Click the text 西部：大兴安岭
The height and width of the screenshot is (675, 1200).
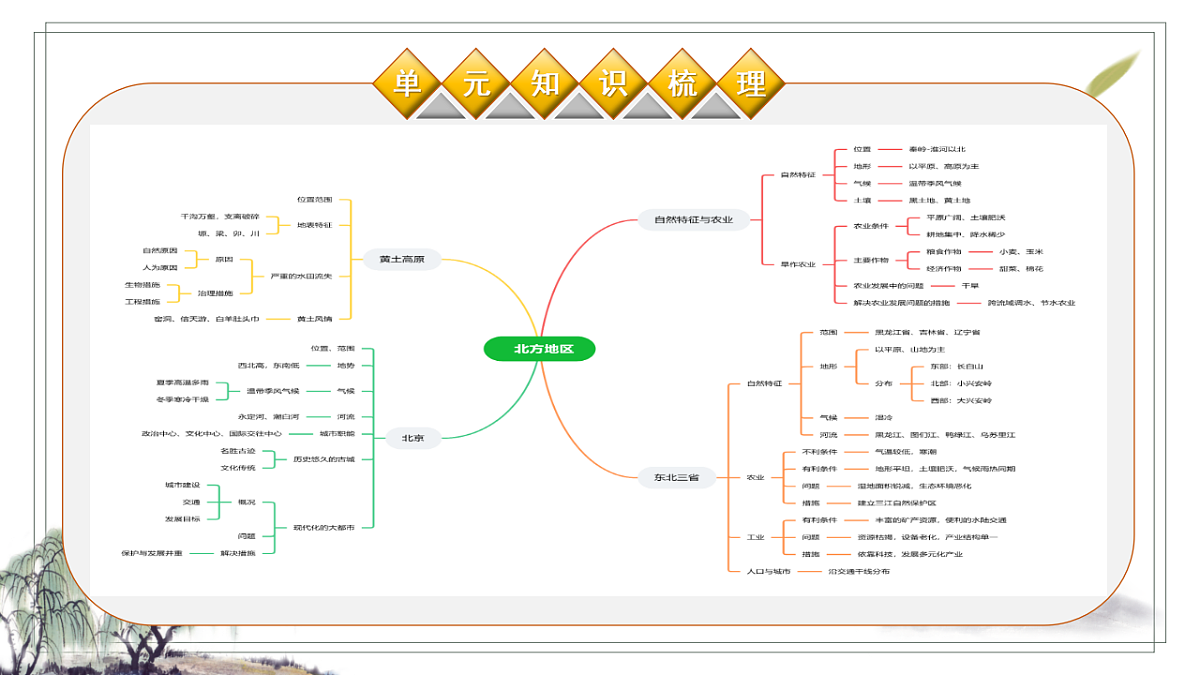coord(961,400)
